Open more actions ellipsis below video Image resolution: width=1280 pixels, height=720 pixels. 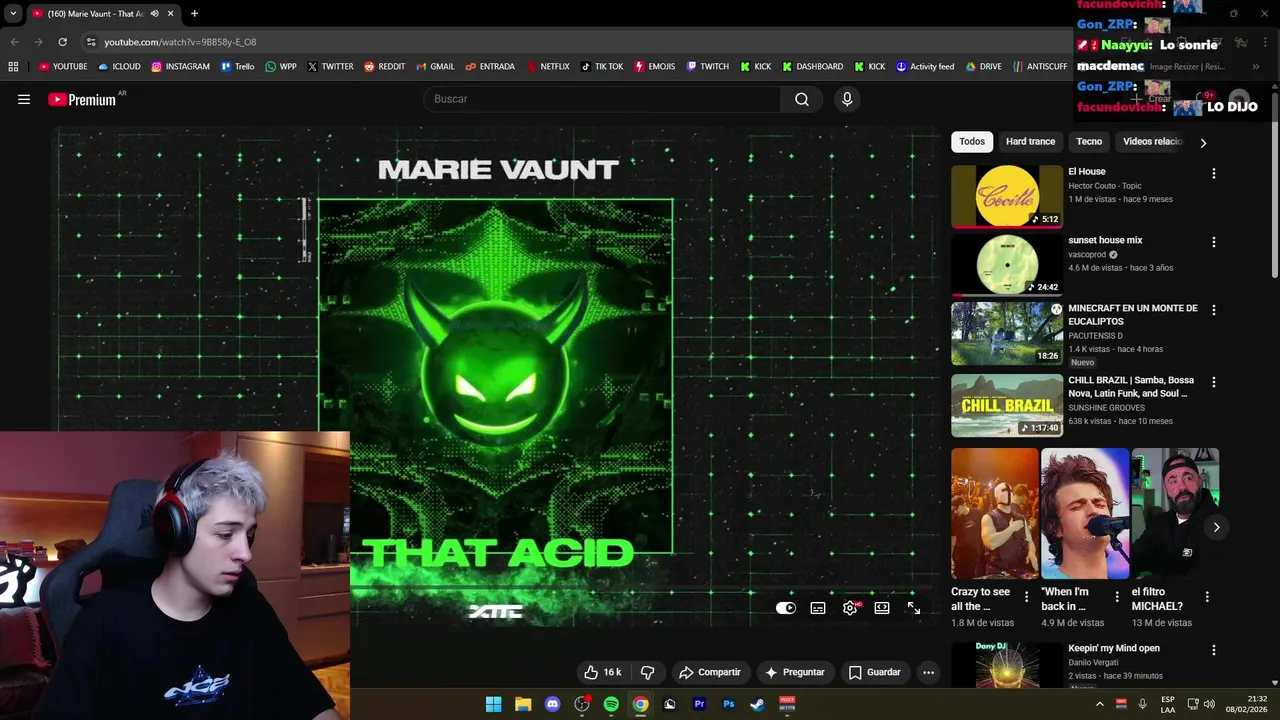coord(928,672)
